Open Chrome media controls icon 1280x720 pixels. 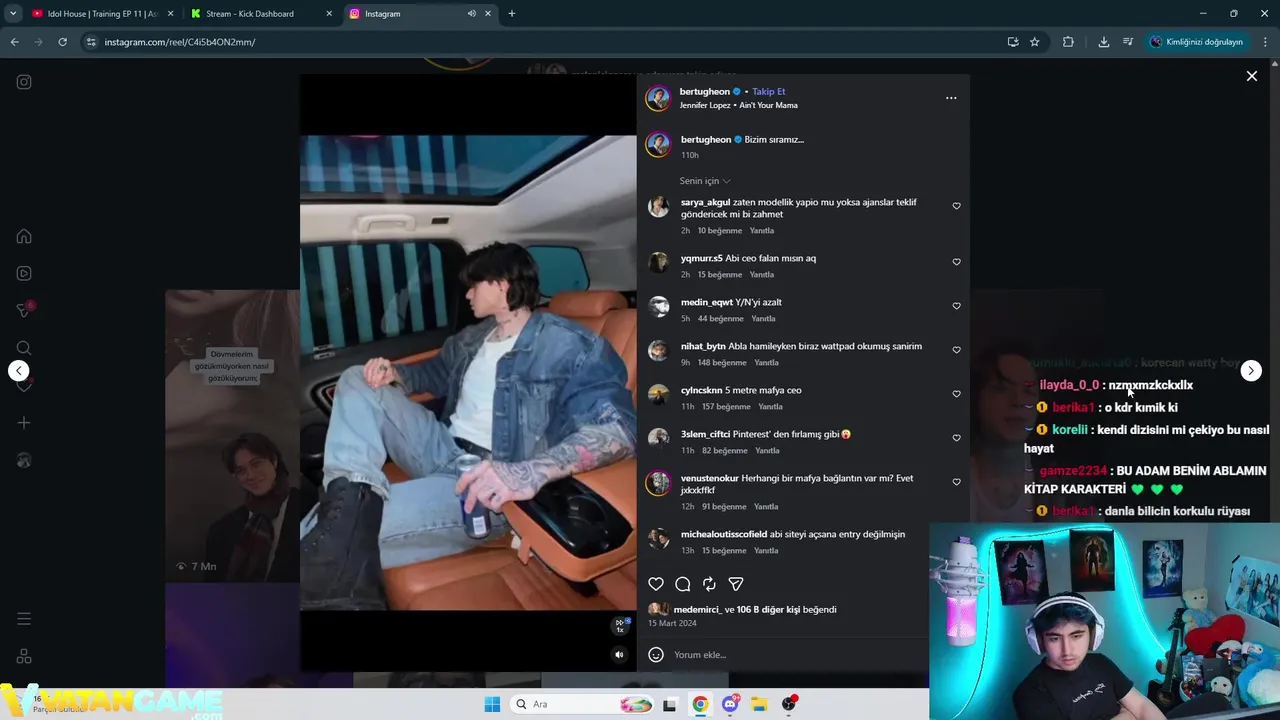tap(1128, 42)
